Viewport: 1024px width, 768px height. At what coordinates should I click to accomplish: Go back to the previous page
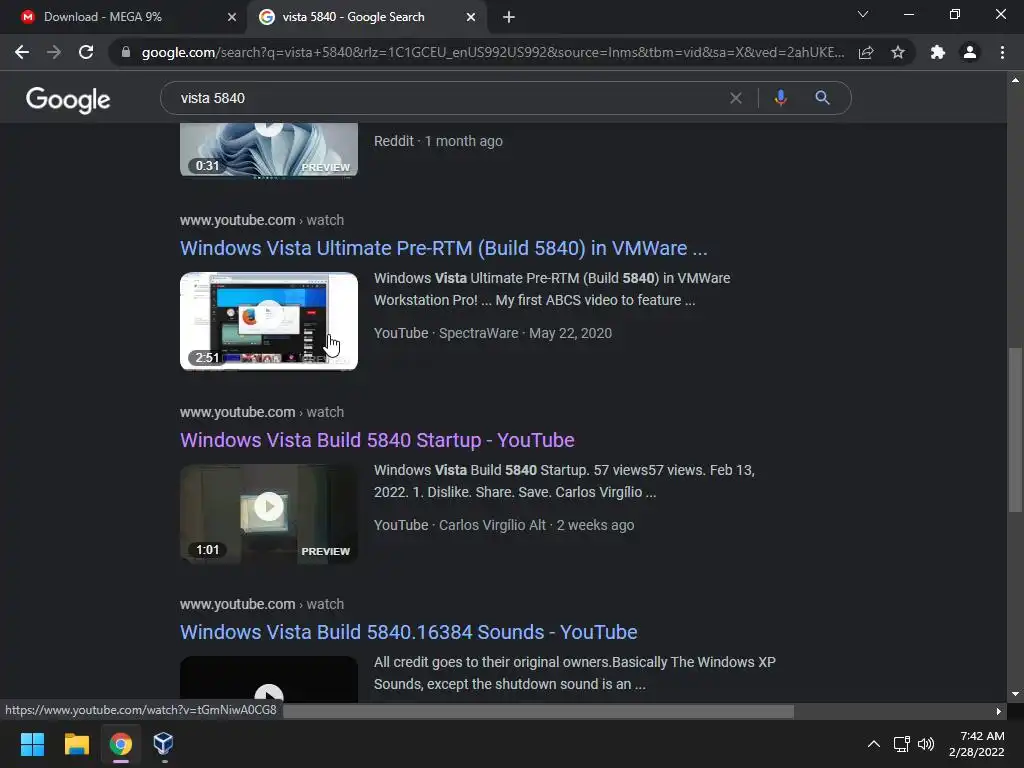(22, 52)
